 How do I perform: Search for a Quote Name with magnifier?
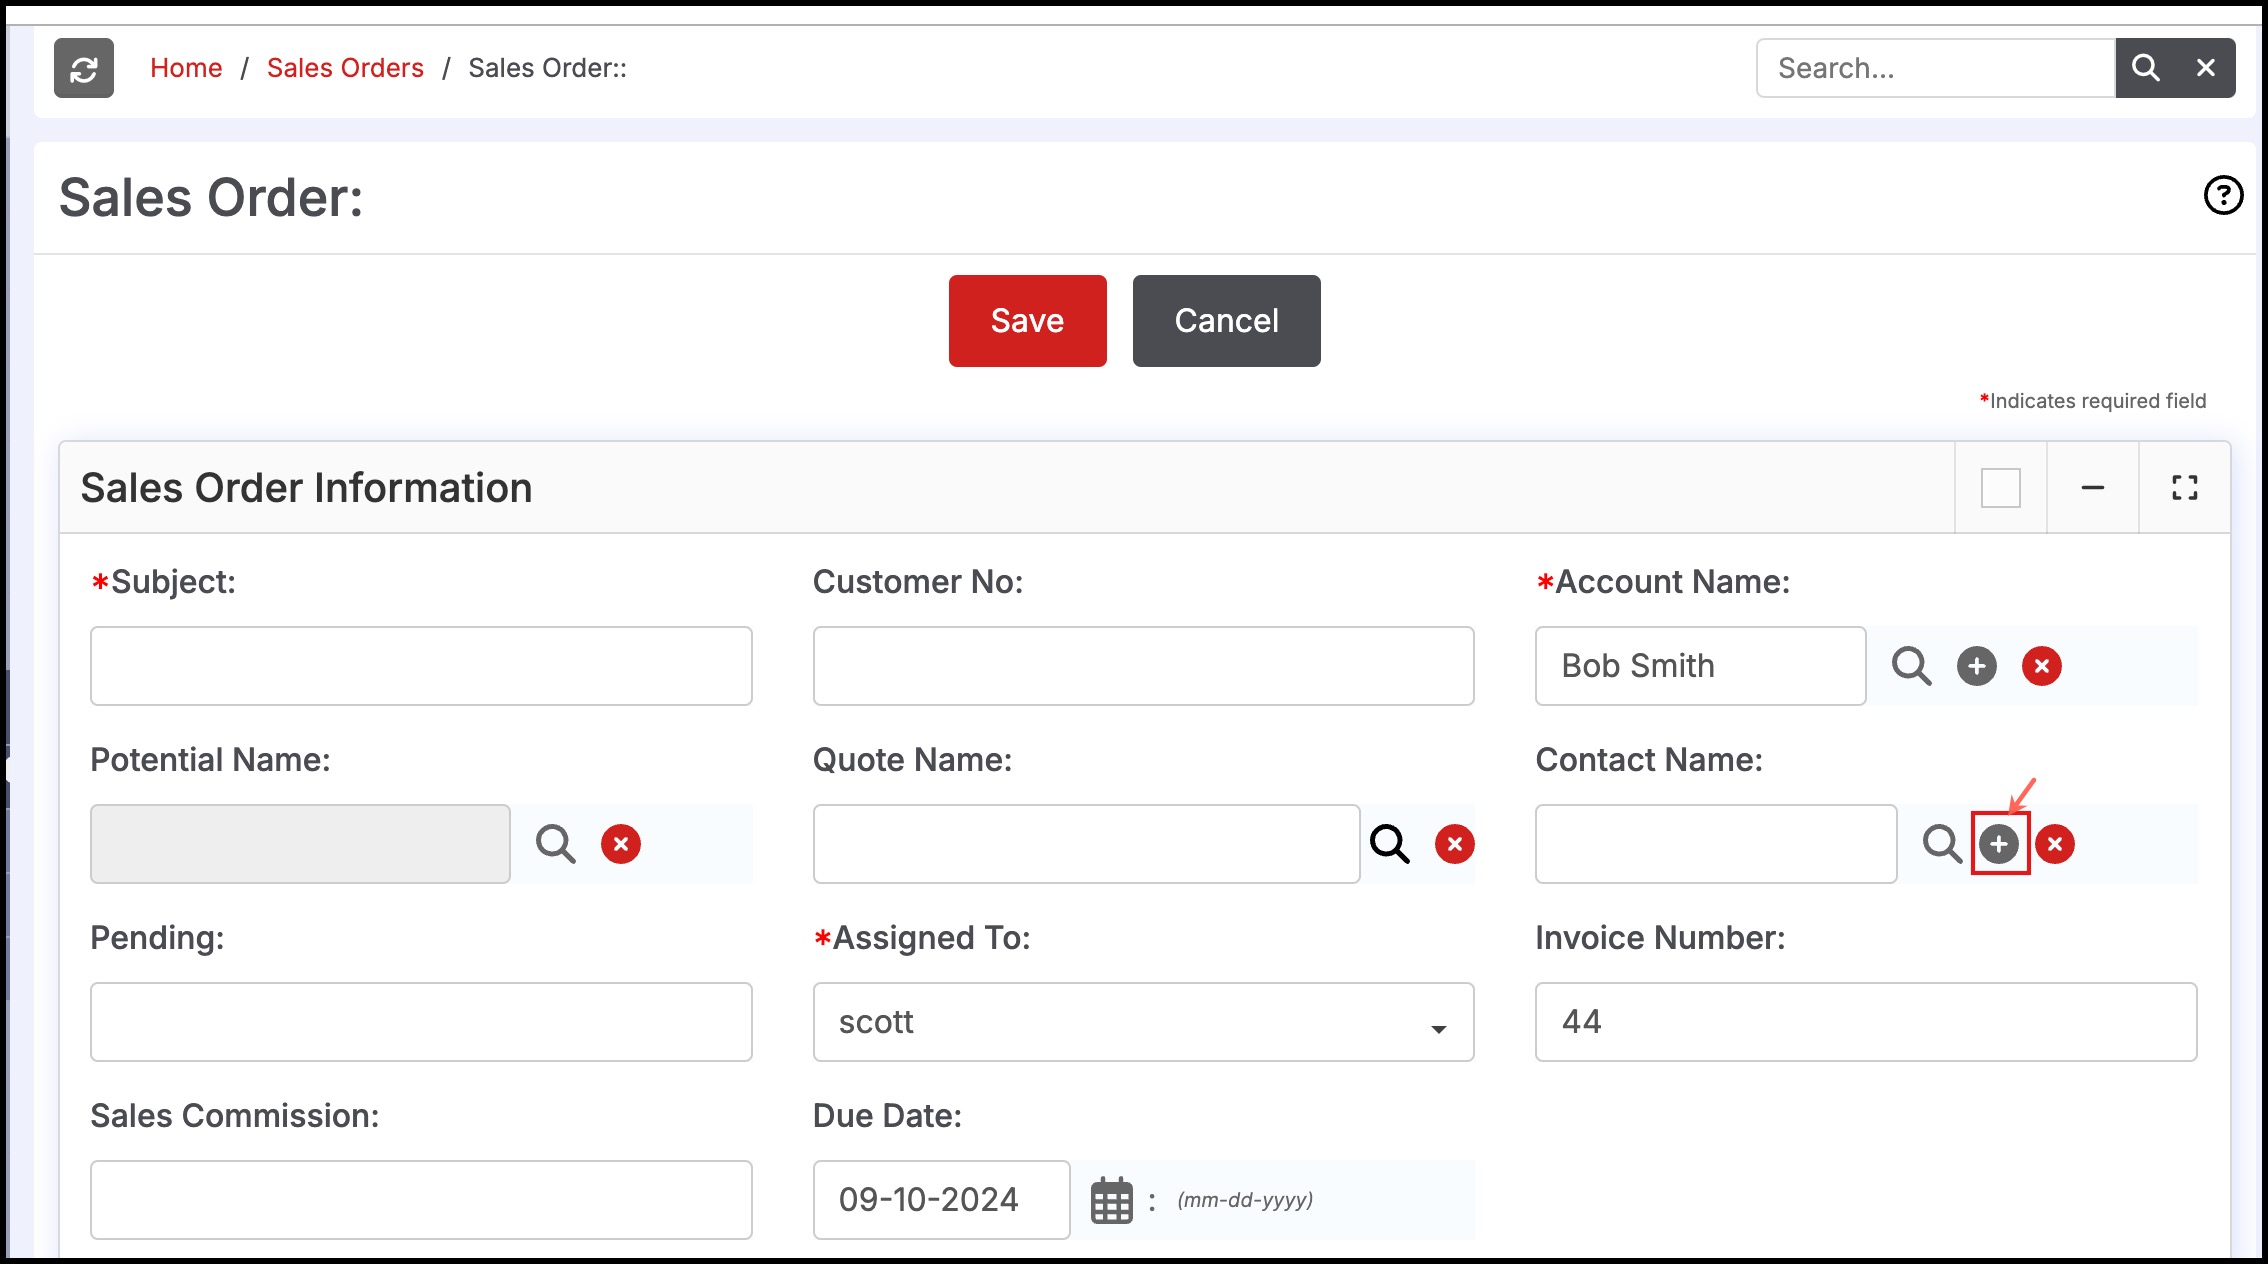(x=1389, y=844)
